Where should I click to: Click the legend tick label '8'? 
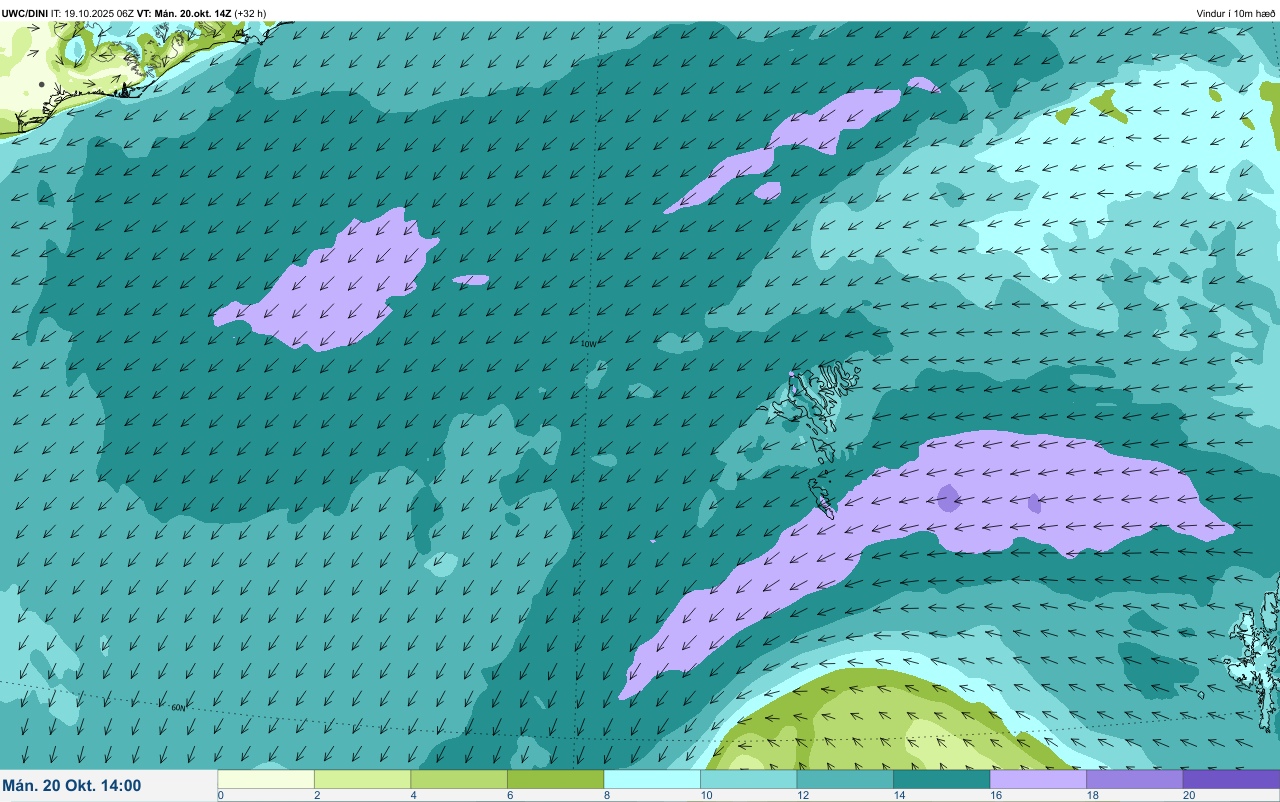click(x=606, y=795)
